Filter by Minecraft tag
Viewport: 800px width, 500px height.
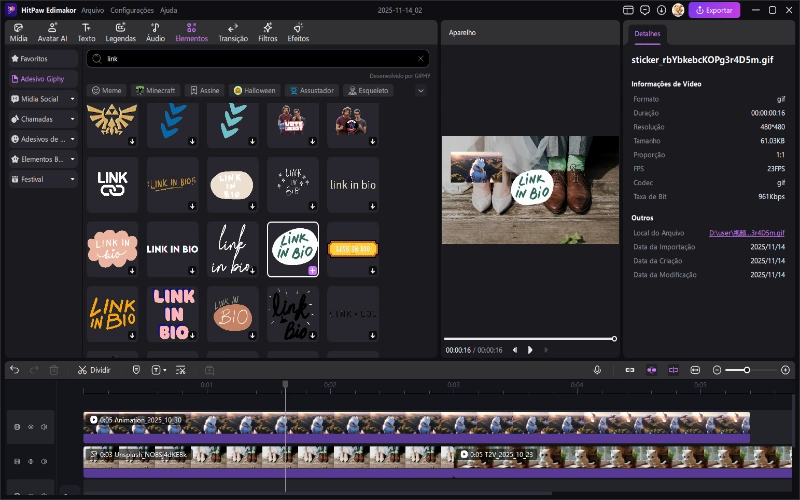click(155, 90)
